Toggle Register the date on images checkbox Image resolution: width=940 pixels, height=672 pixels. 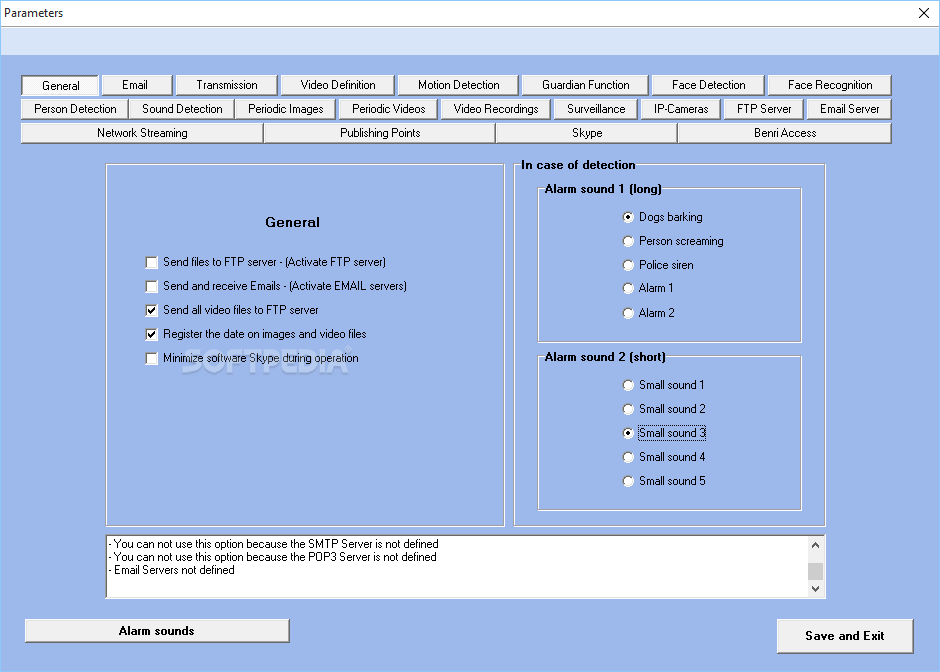tap(152, 335)
